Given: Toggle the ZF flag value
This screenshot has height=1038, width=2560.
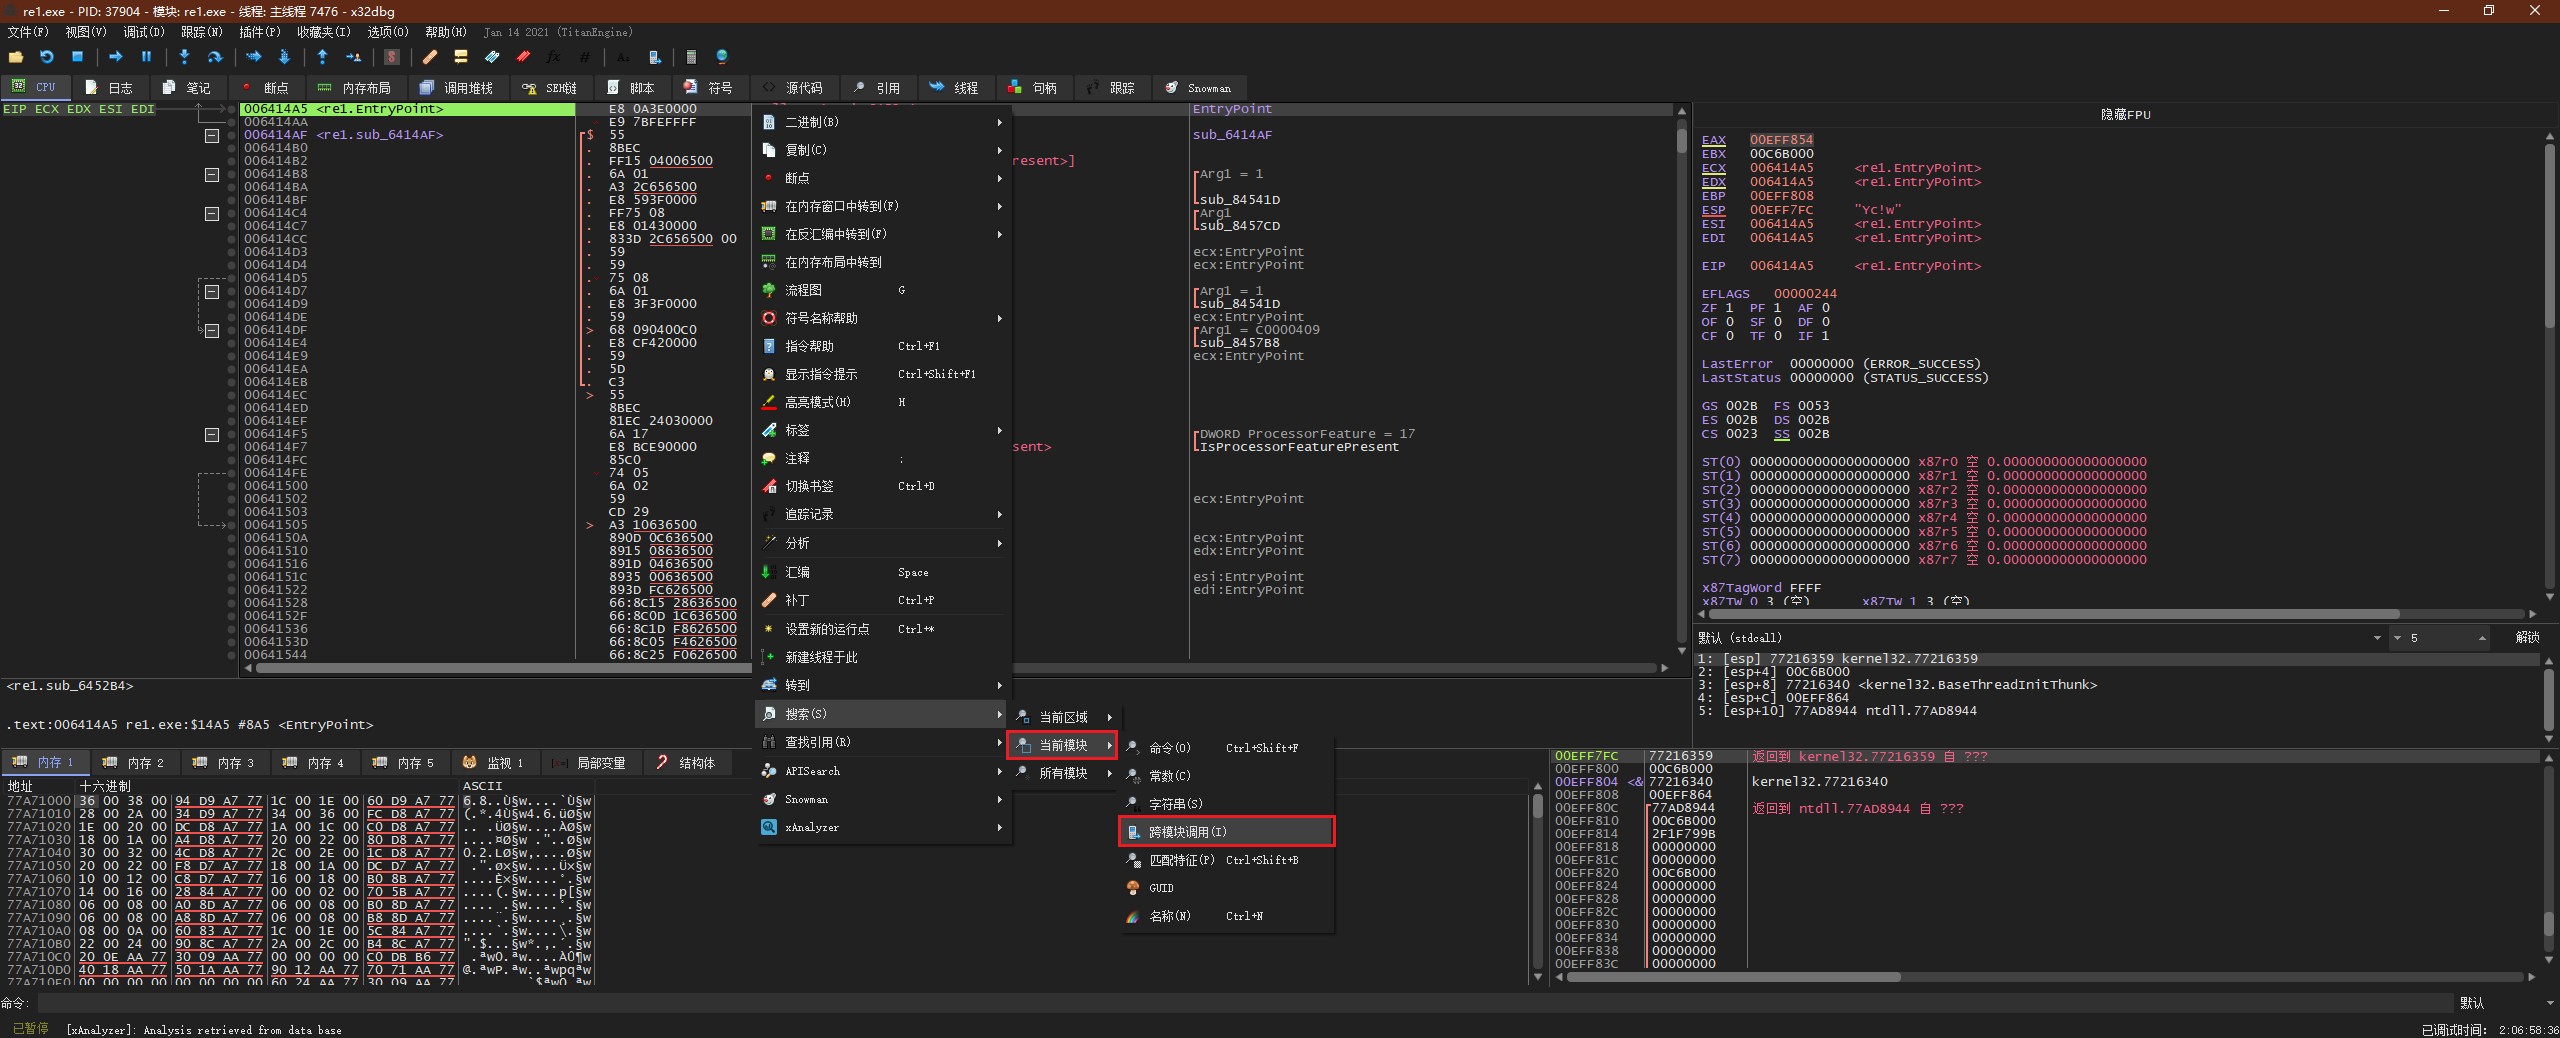Looking at the screenshot, I should pyautogui.click(x=1729, y=308).
